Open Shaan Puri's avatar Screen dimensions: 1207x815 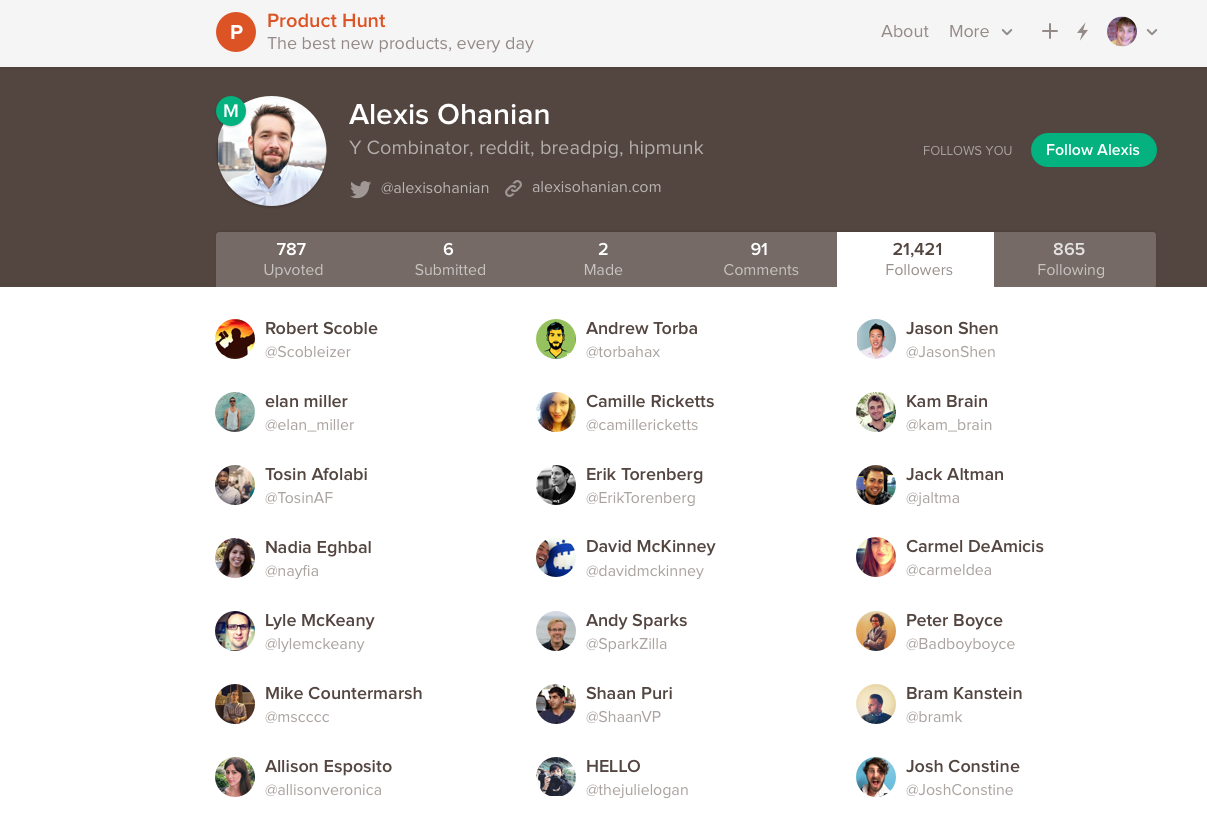[x=556, y=704]
